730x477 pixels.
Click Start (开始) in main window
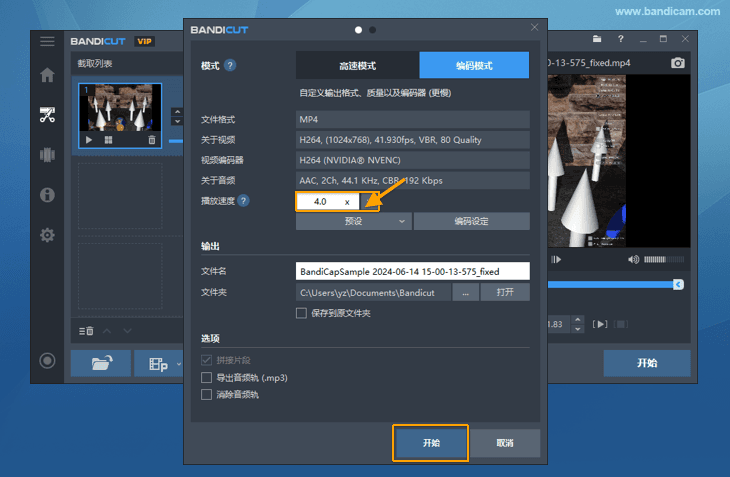647,363
